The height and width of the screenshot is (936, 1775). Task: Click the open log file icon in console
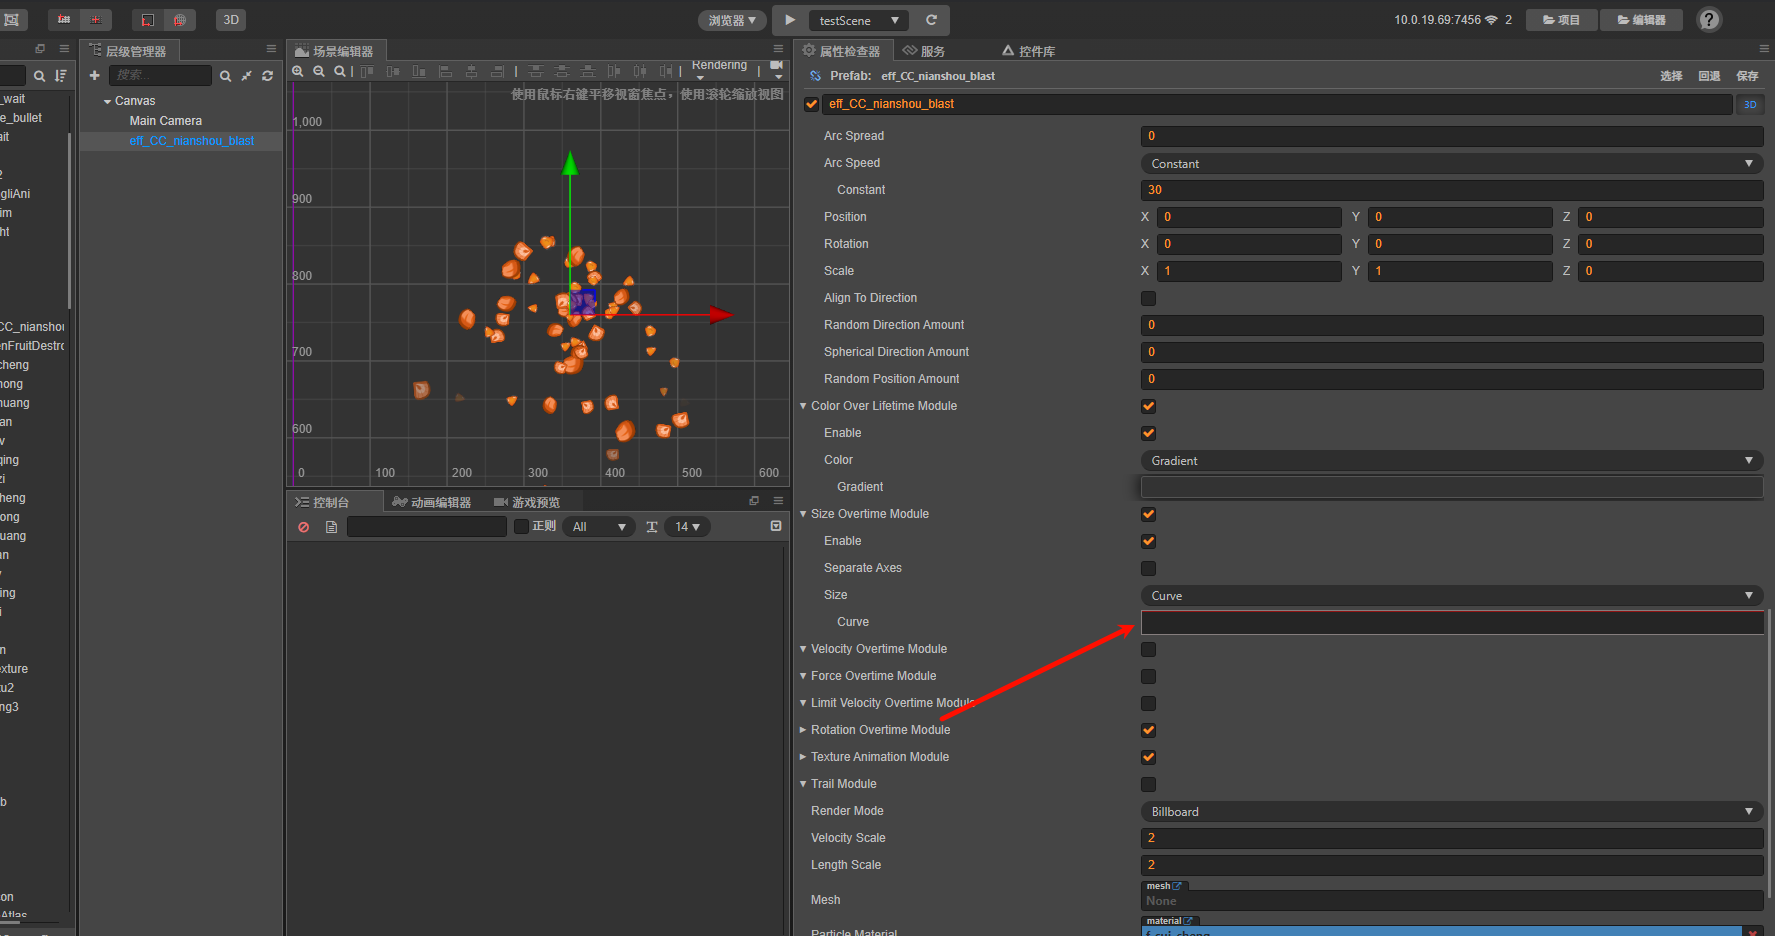[331, 527]
